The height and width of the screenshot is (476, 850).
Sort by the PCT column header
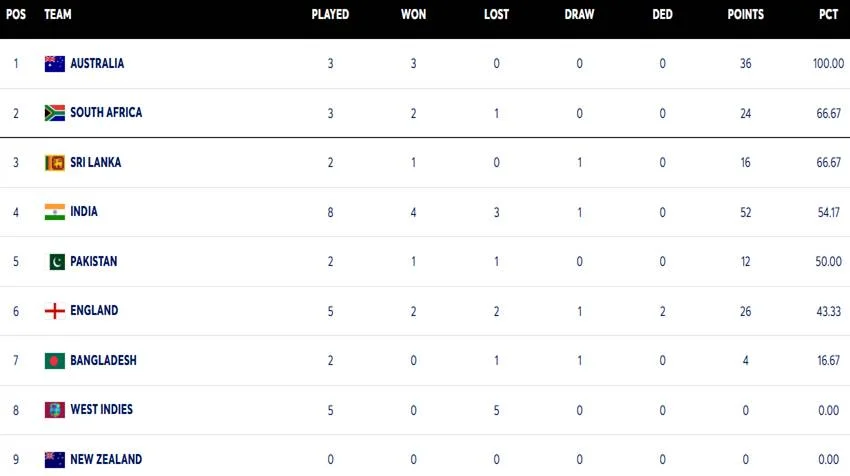829,15
